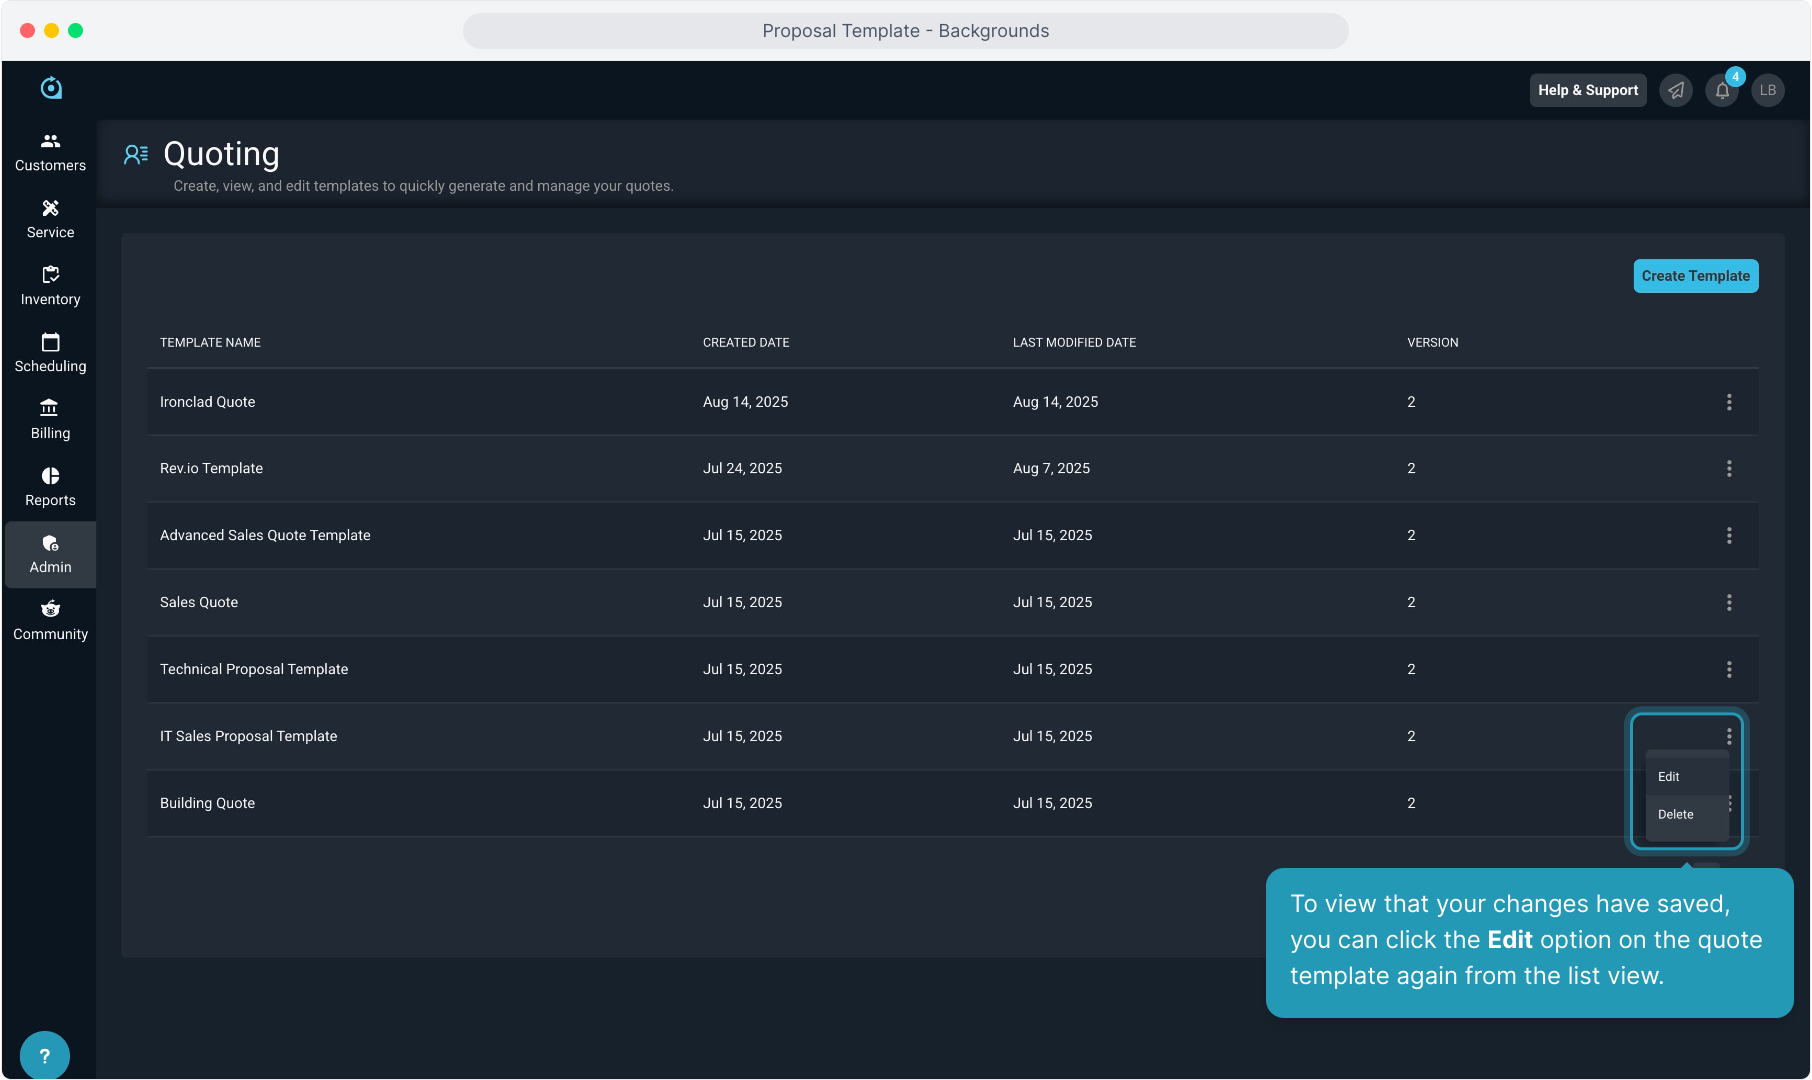Open actions menu for Rev.io Template
The height and width of the screenshot is (1080, 1812).
[1729, 469]
